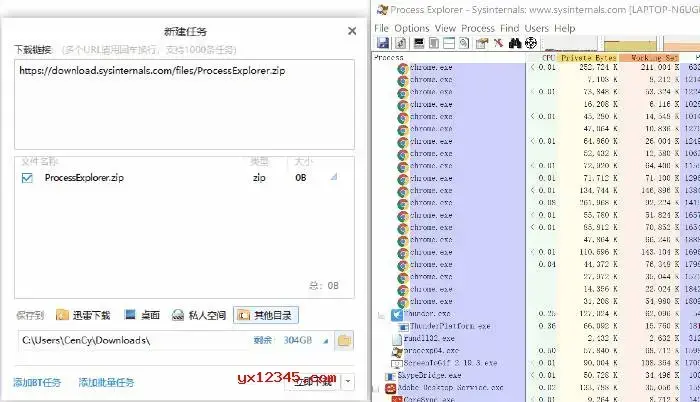
Task: Open System Information toolbar icon
Action: point(419,43)
